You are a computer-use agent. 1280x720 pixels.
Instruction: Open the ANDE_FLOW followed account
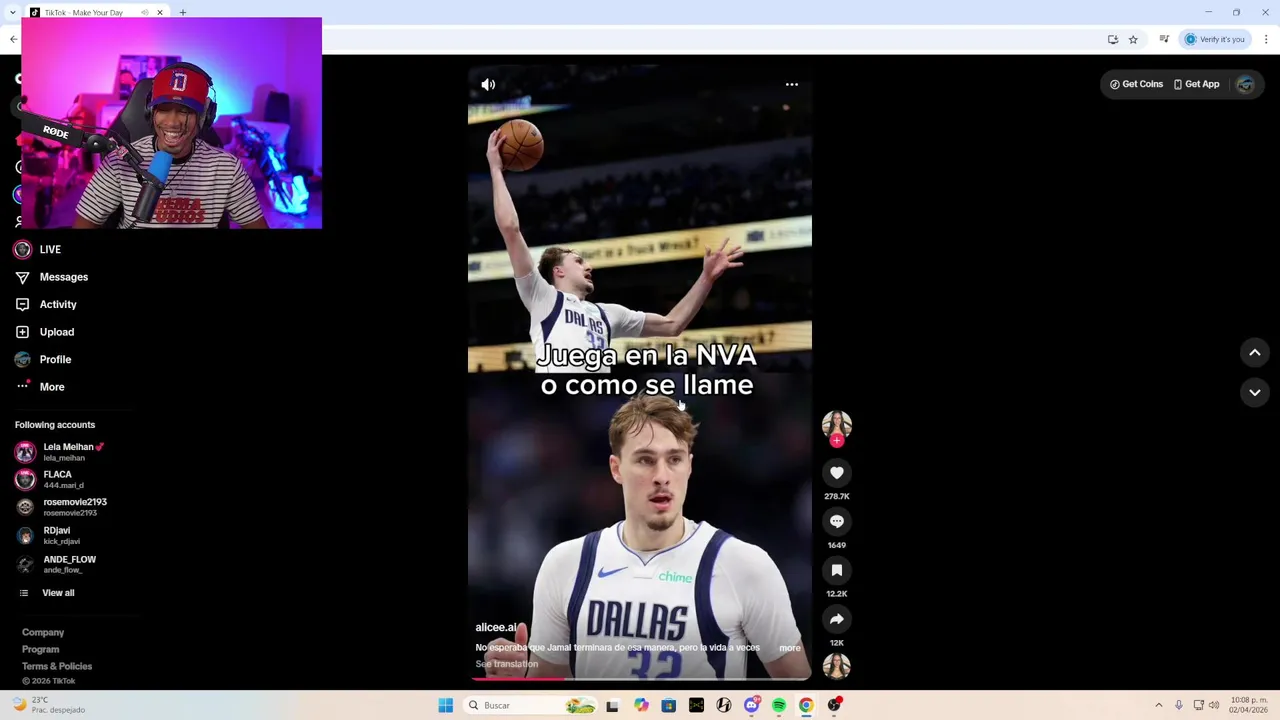[x=56, y=564]
